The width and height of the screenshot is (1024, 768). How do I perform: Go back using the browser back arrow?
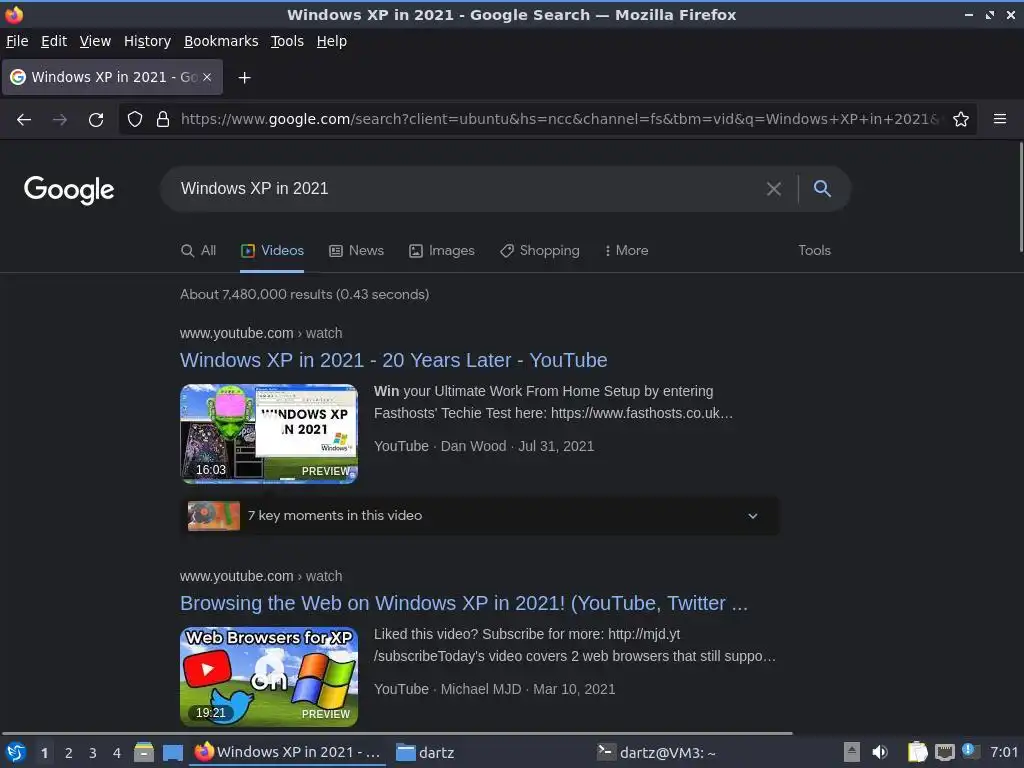[x=24, y=120]
